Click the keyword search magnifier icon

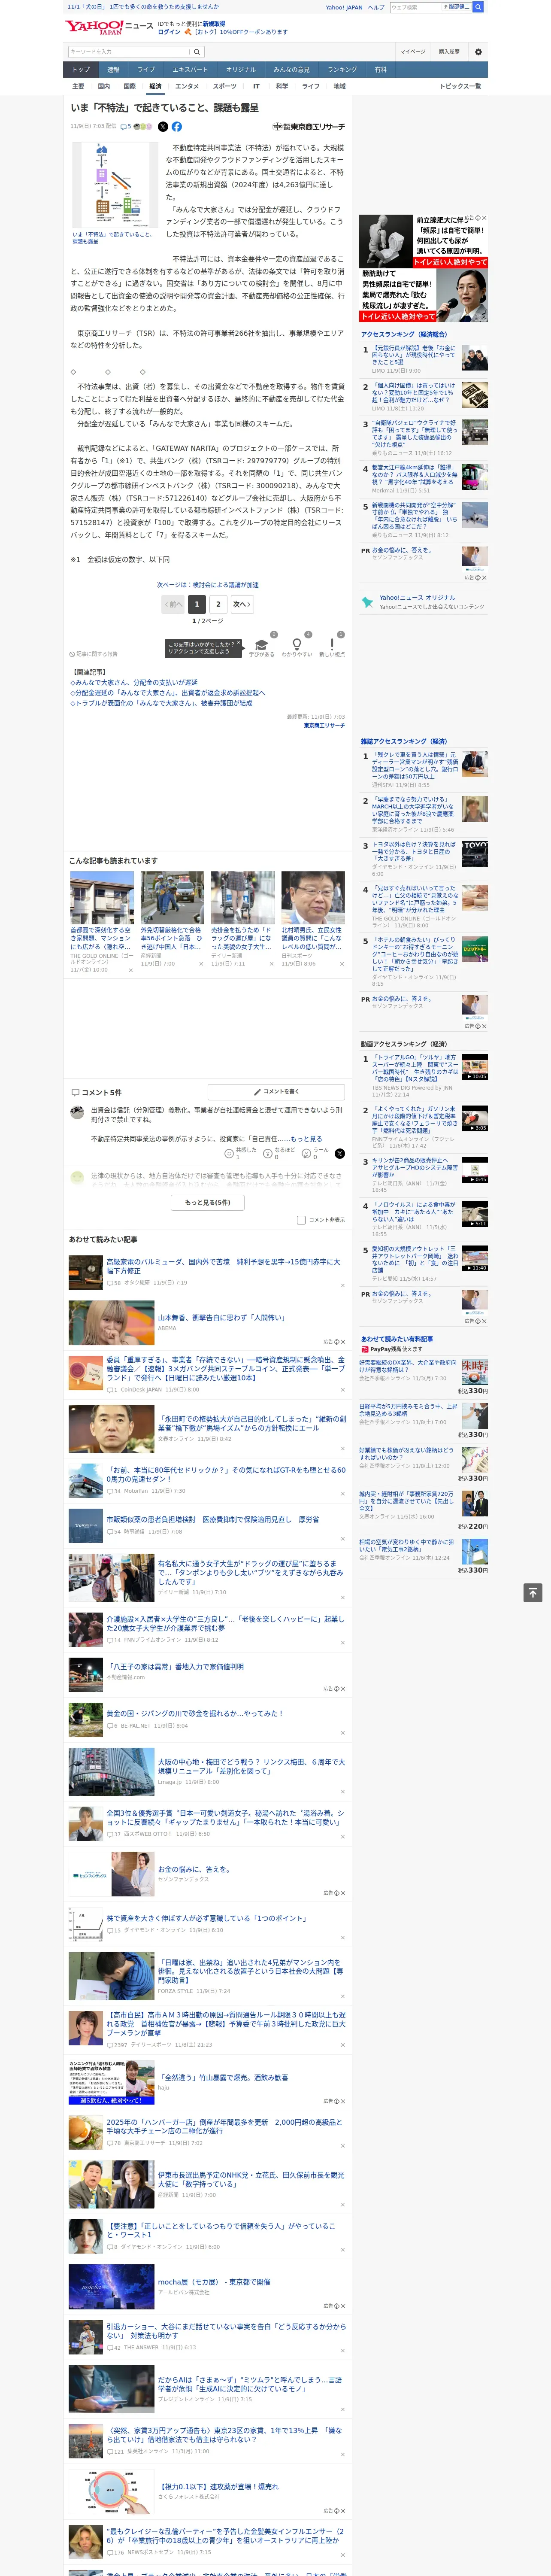click(x=196, y=52)
